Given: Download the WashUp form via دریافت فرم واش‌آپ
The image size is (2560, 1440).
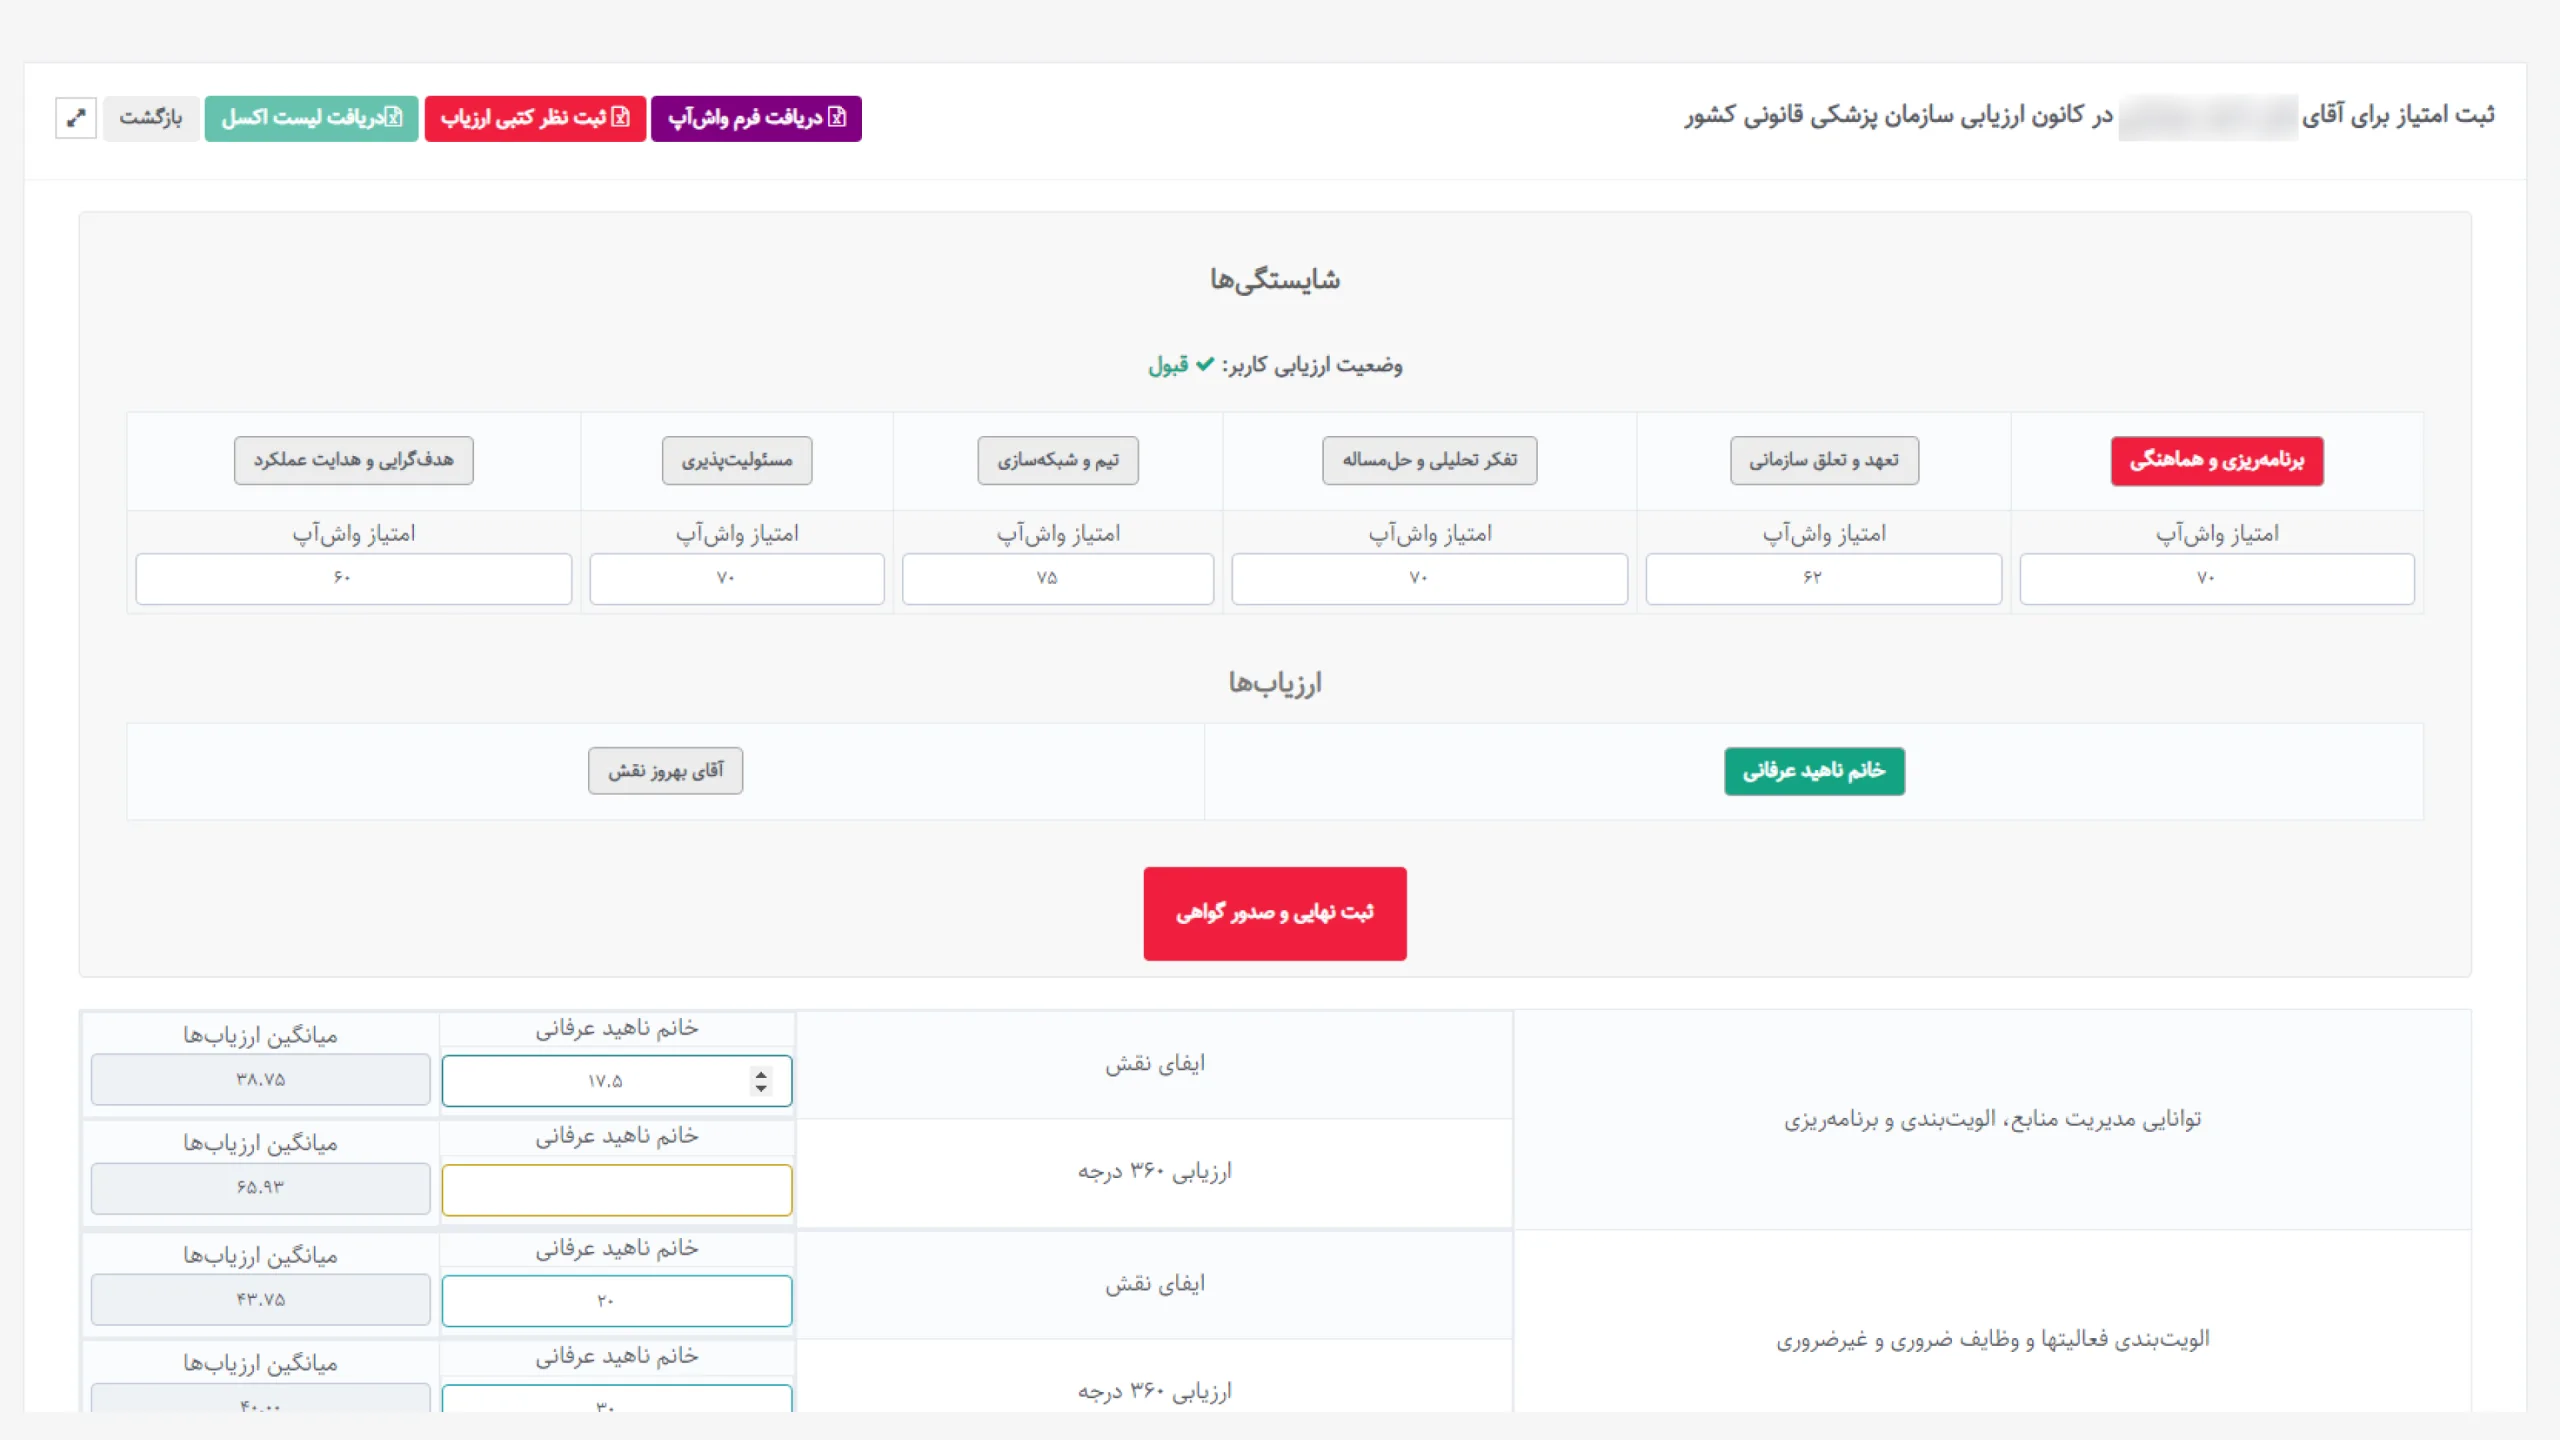Looking at the screenshot, I should pyautogui.click(x=756, y=118).
